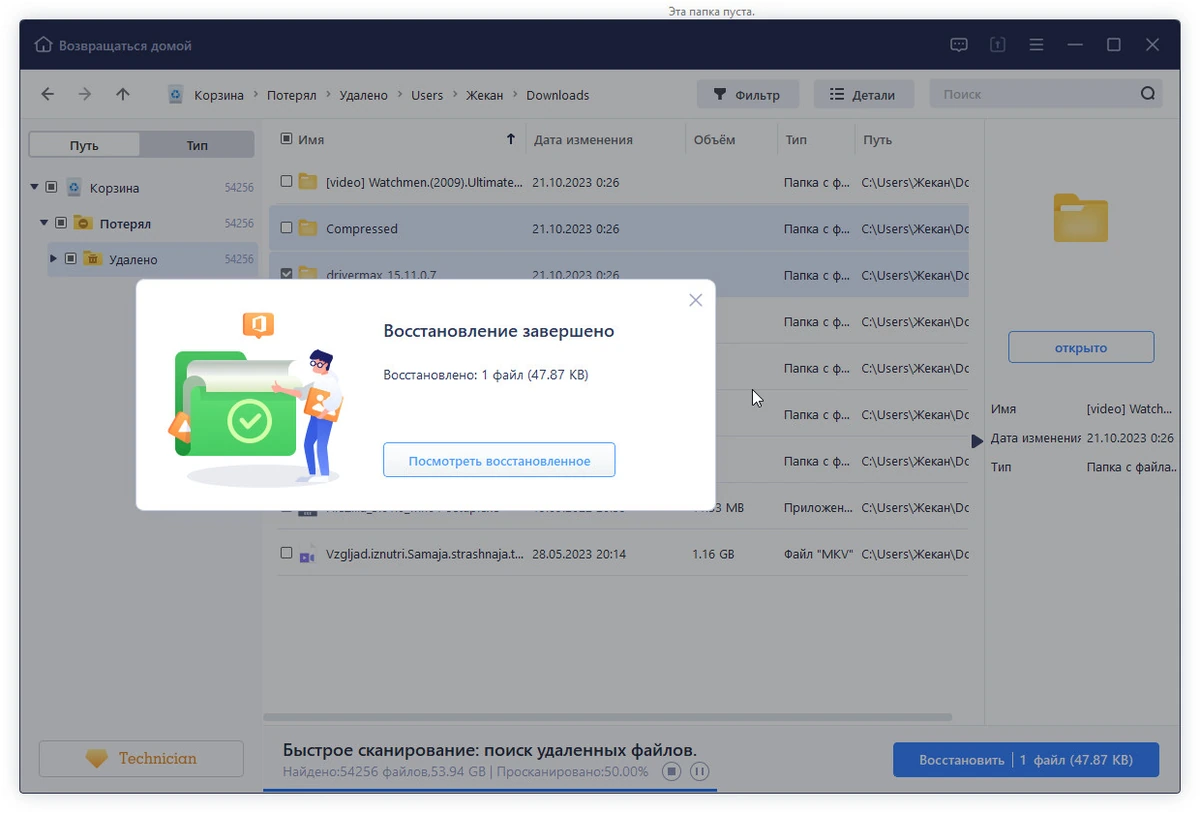Screen dimensions: 1200x813
Task: Click the sort arrow in Имя column
Action: pyautogui.click(x=511, y=140)
